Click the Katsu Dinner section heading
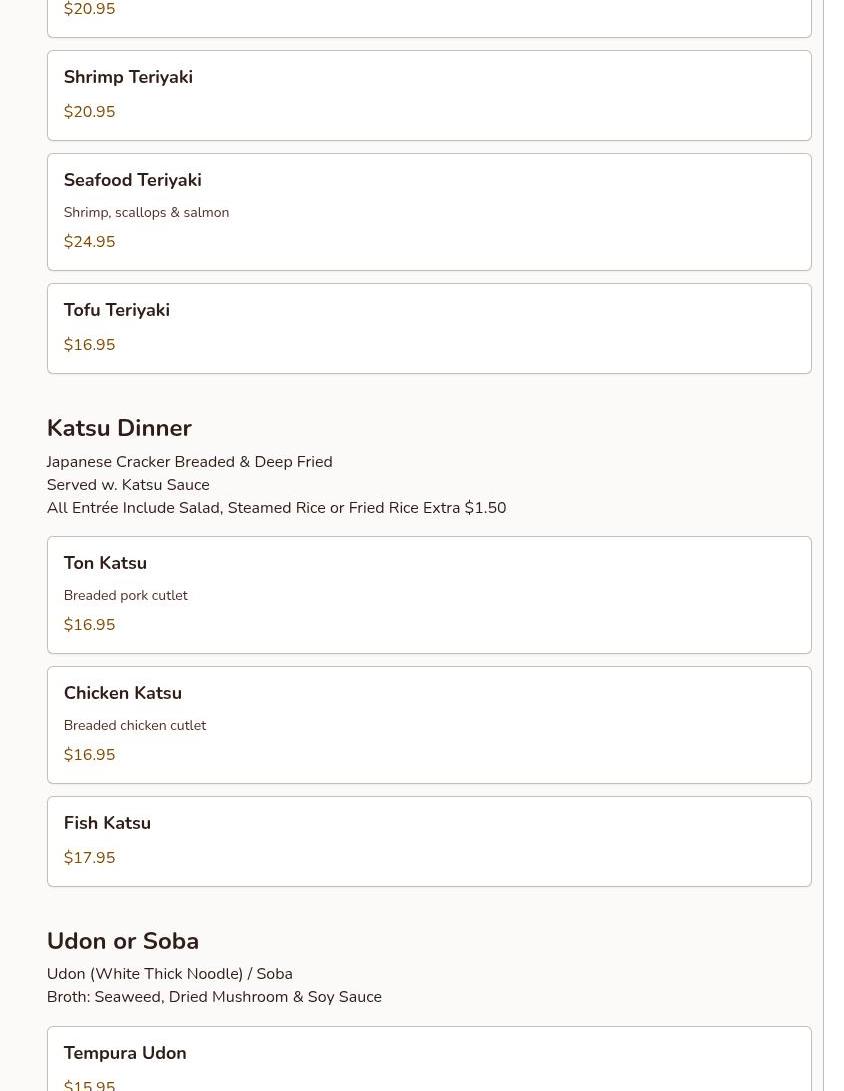844x1091 pixels. tap(119, 428)
